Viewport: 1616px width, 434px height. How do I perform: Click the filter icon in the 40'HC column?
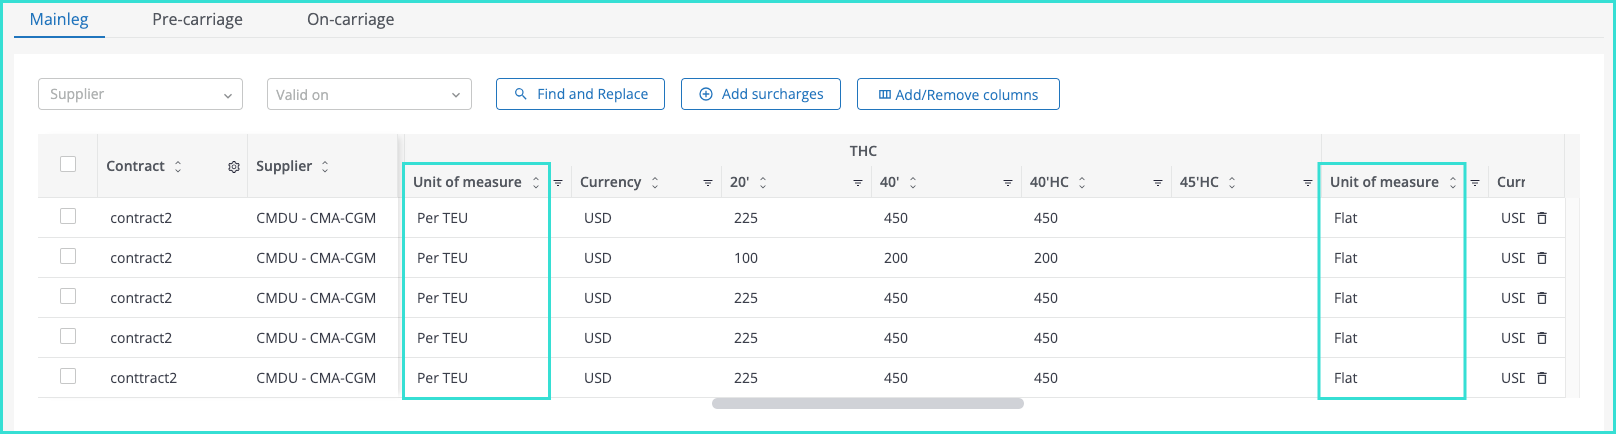pyautogui.click(x=1157, y=183)
